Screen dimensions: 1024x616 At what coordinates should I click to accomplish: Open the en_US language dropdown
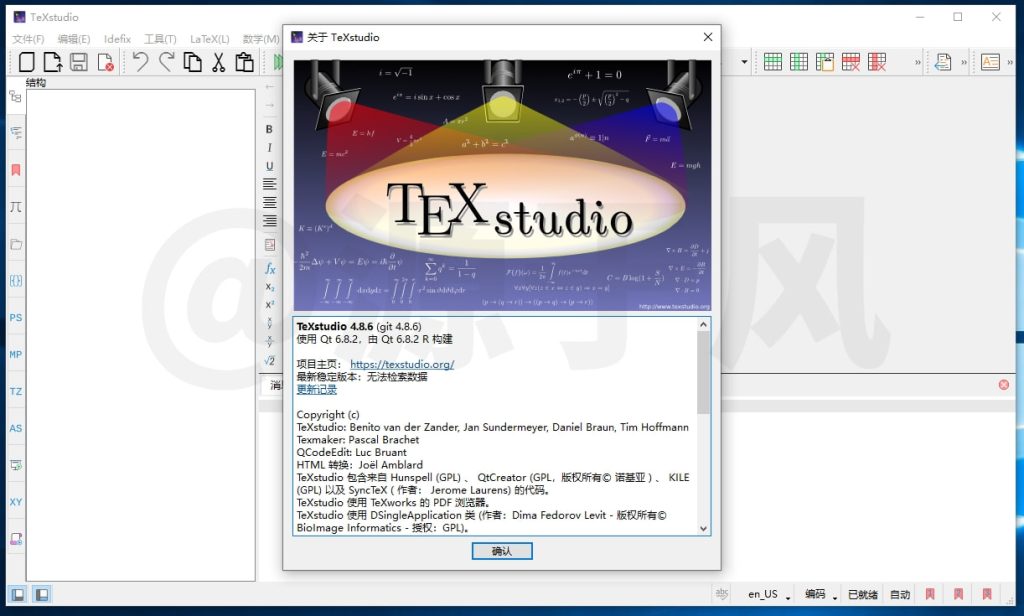pos(769,594)
